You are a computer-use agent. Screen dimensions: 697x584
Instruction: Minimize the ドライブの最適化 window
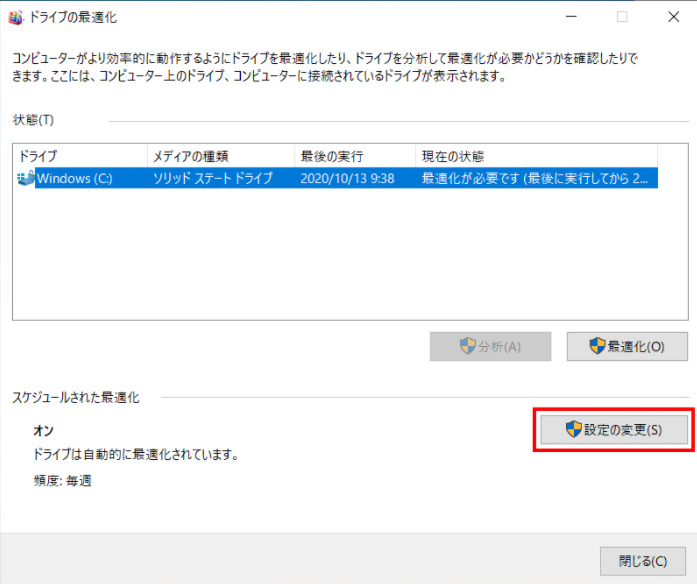point(571,17)
